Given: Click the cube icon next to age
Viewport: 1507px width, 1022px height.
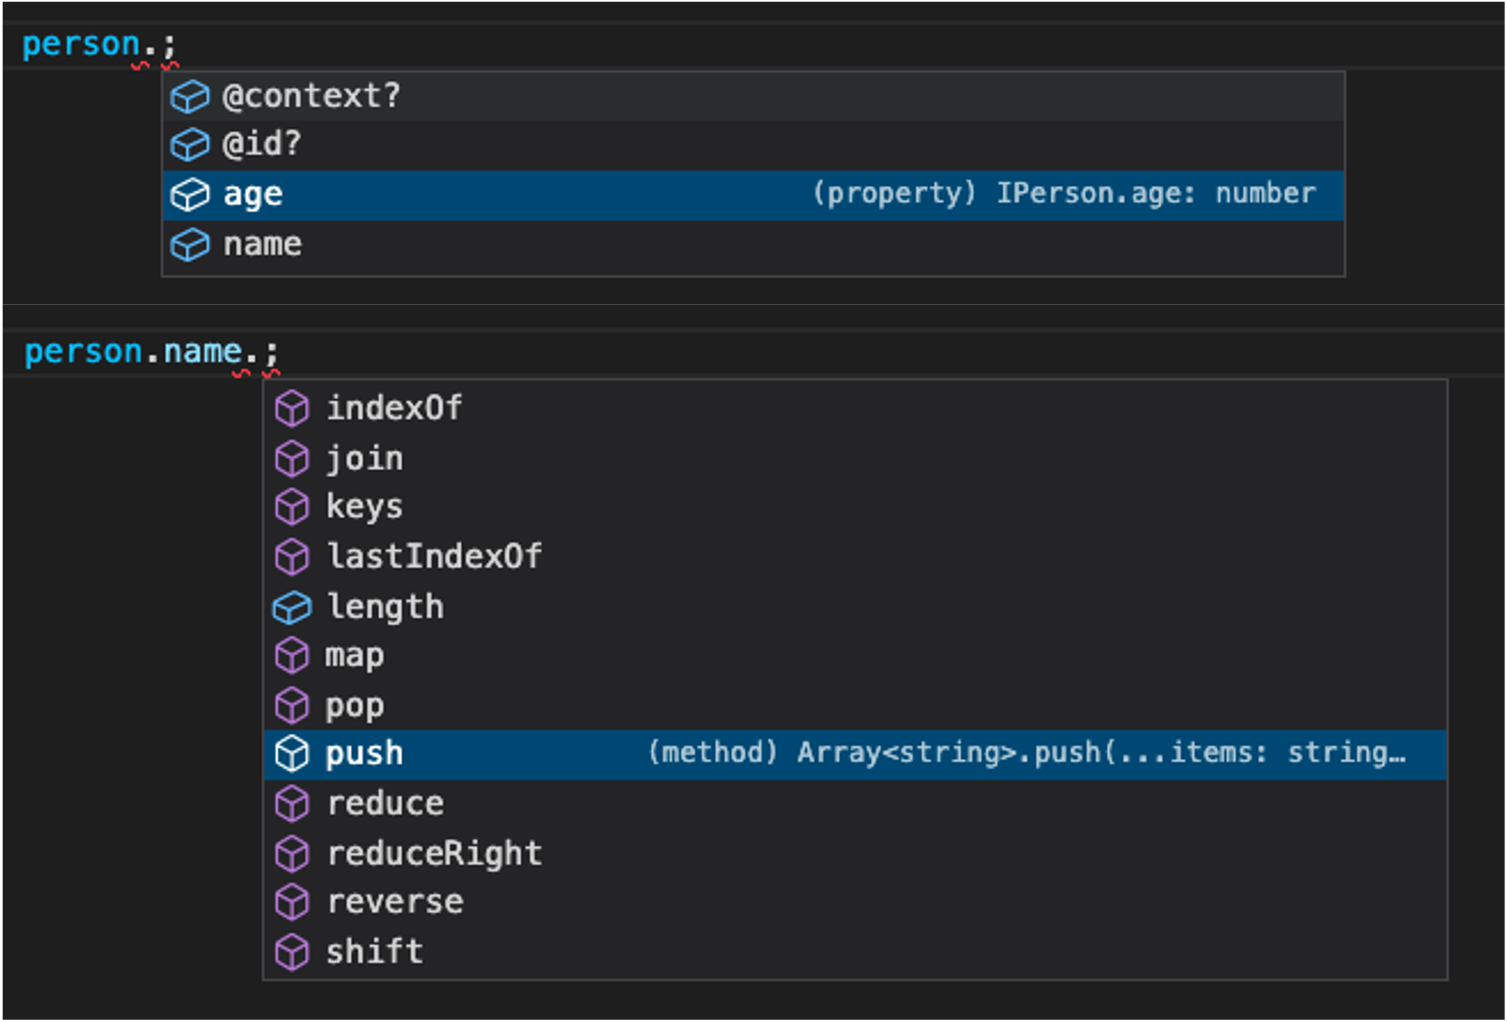Looking at the screenshot, I should 190,195.
